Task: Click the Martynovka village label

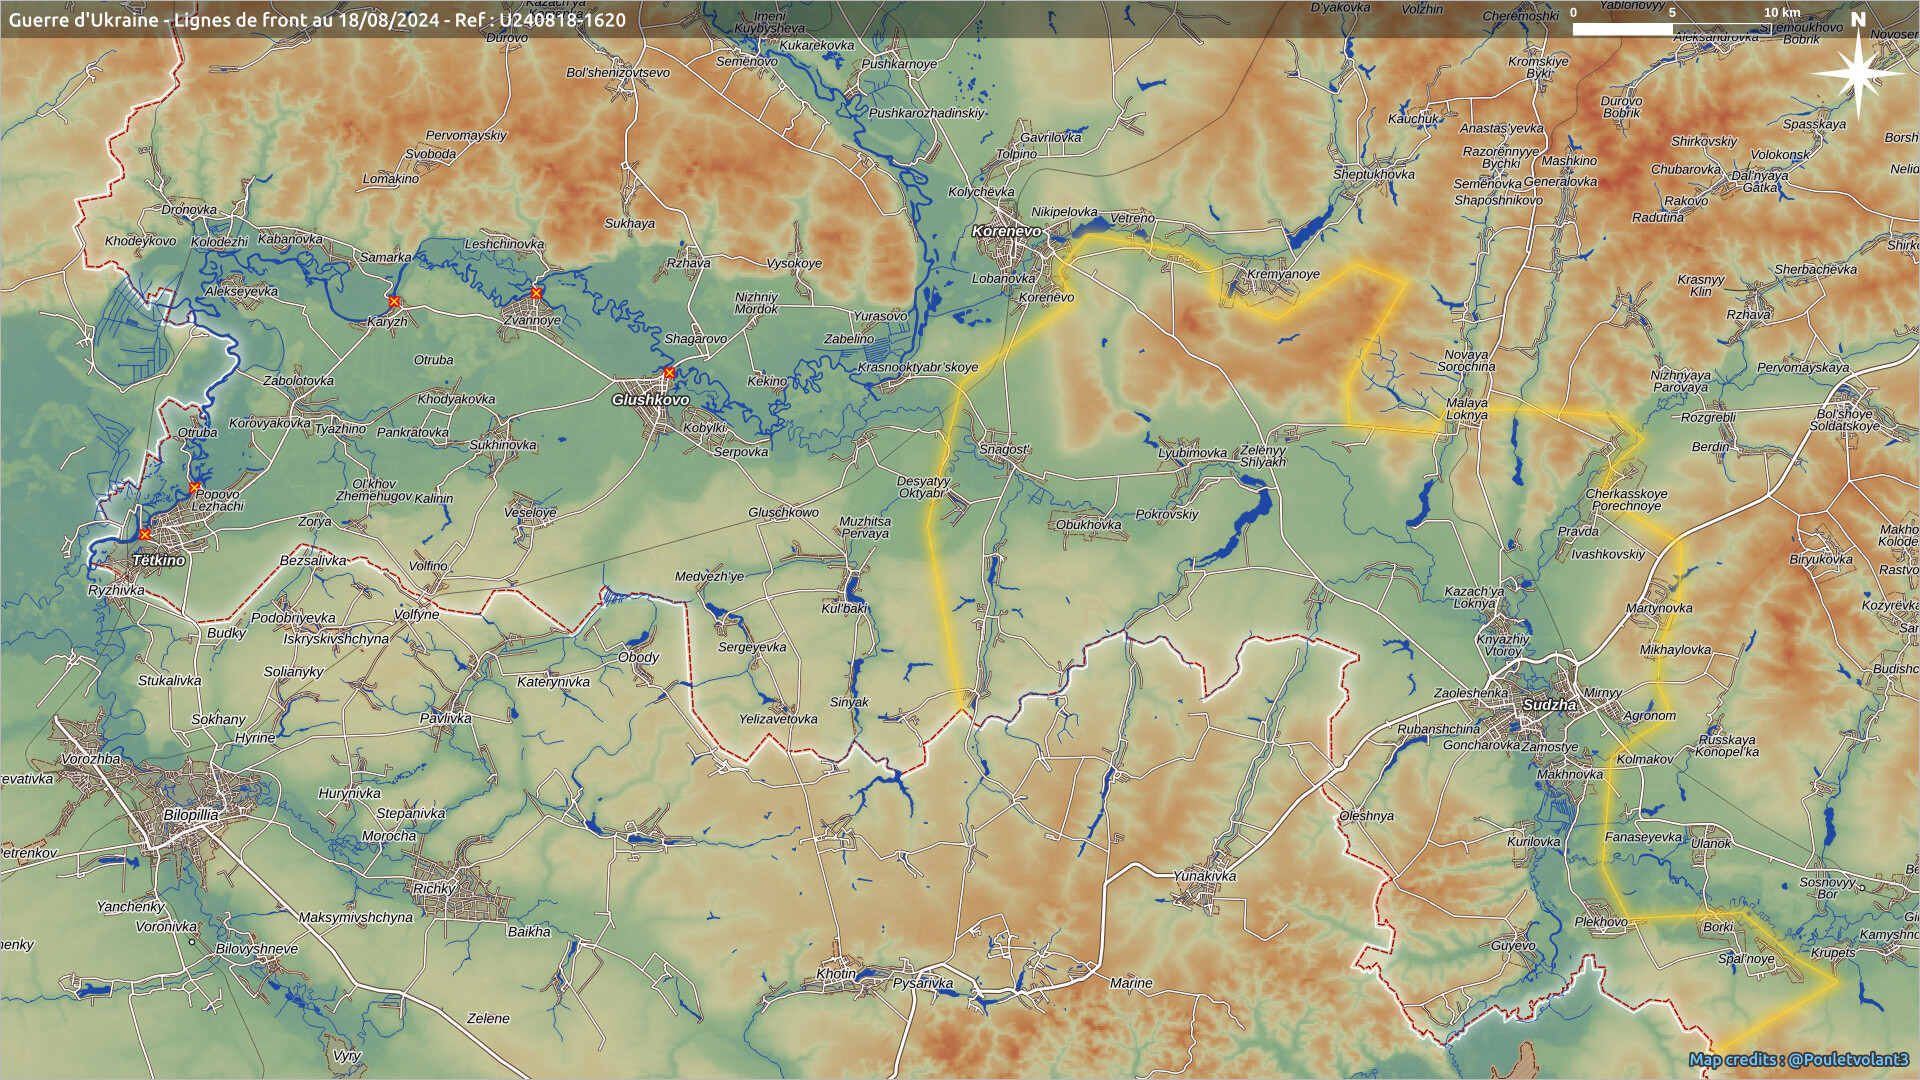Action: click(x=1659, y=608)
